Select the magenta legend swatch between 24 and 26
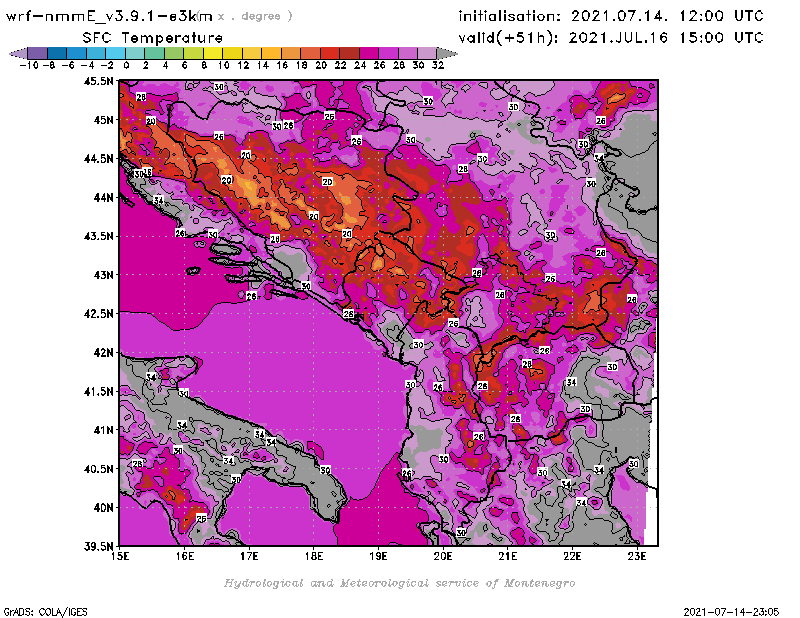The width and height of the screenshot is (800, 618). [368, 53]
